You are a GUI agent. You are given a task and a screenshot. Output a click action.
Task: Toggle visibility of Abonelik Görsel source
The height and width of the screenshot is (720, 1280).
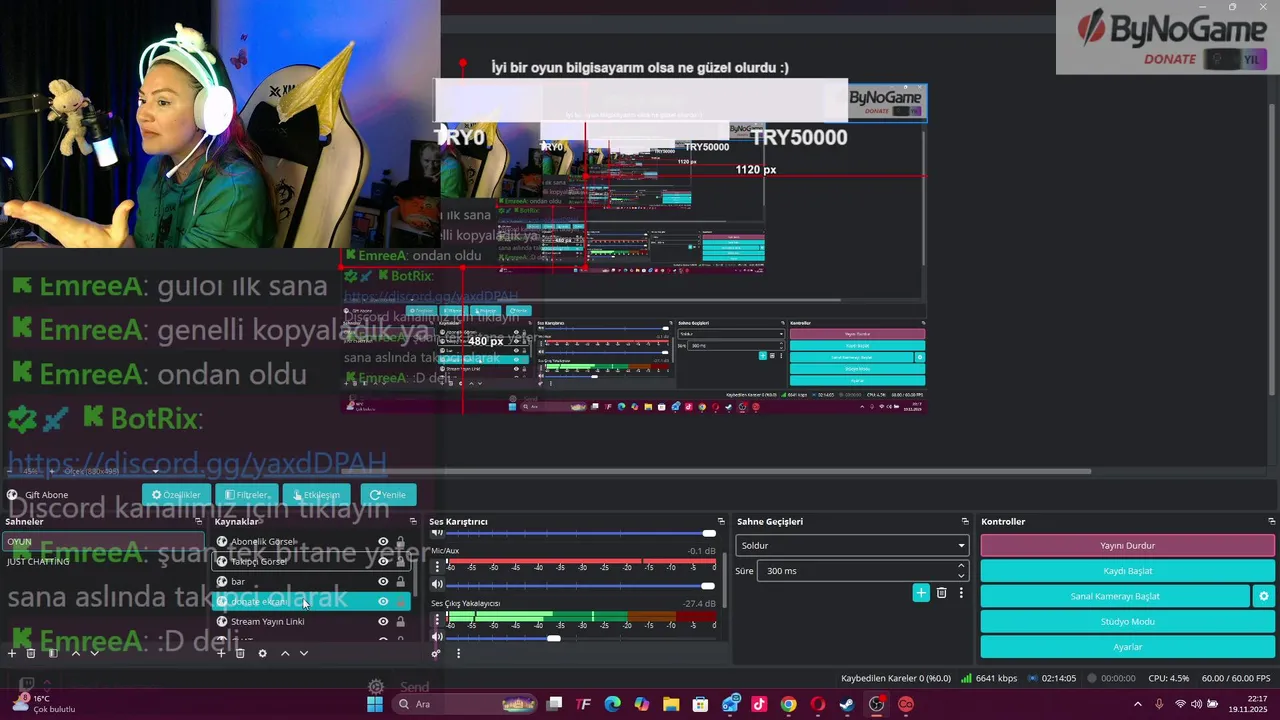(383, 542)
